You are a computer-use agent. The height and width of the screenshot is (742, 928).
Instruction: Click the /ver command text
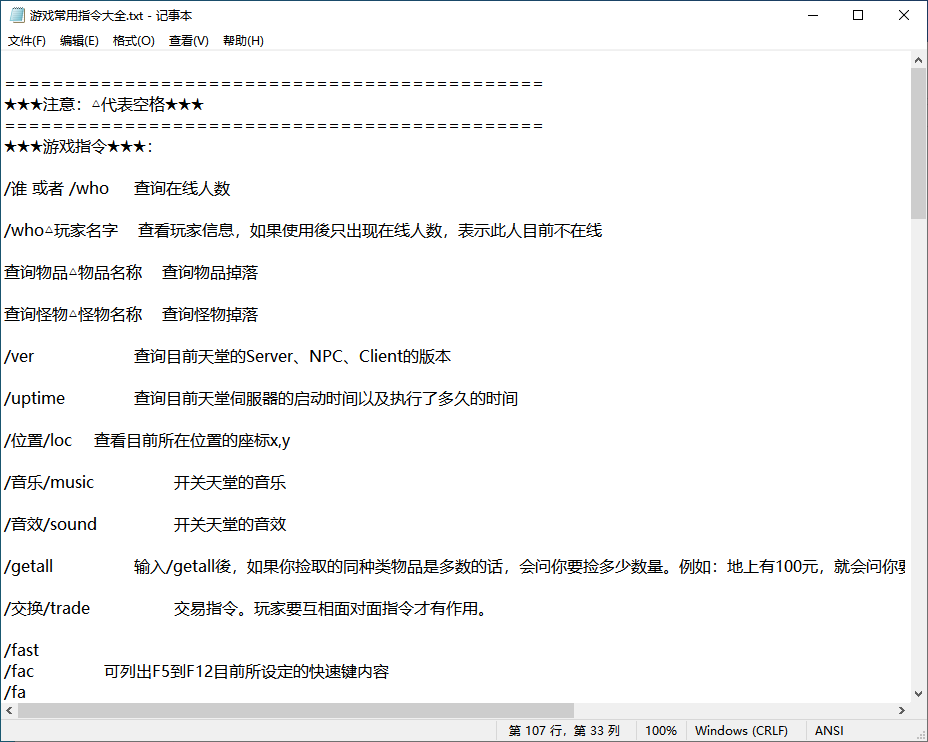click(19, 357)
